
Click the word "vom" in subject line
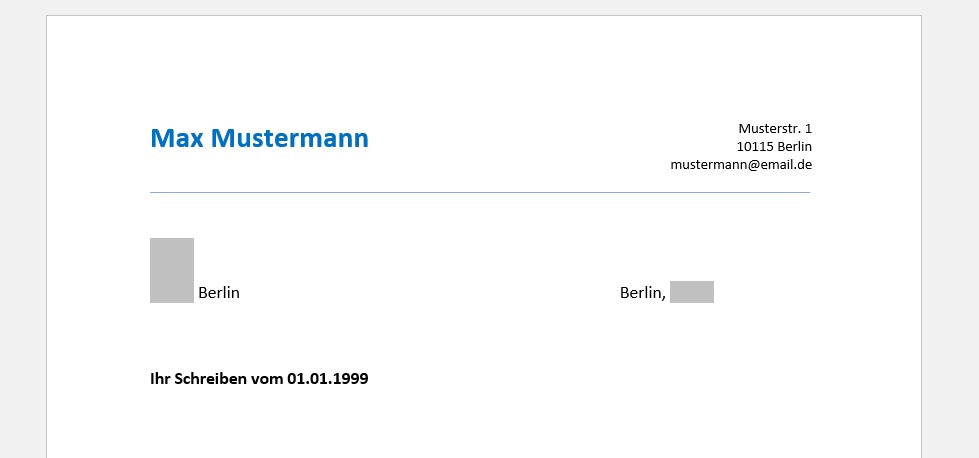tap(267, 379)
